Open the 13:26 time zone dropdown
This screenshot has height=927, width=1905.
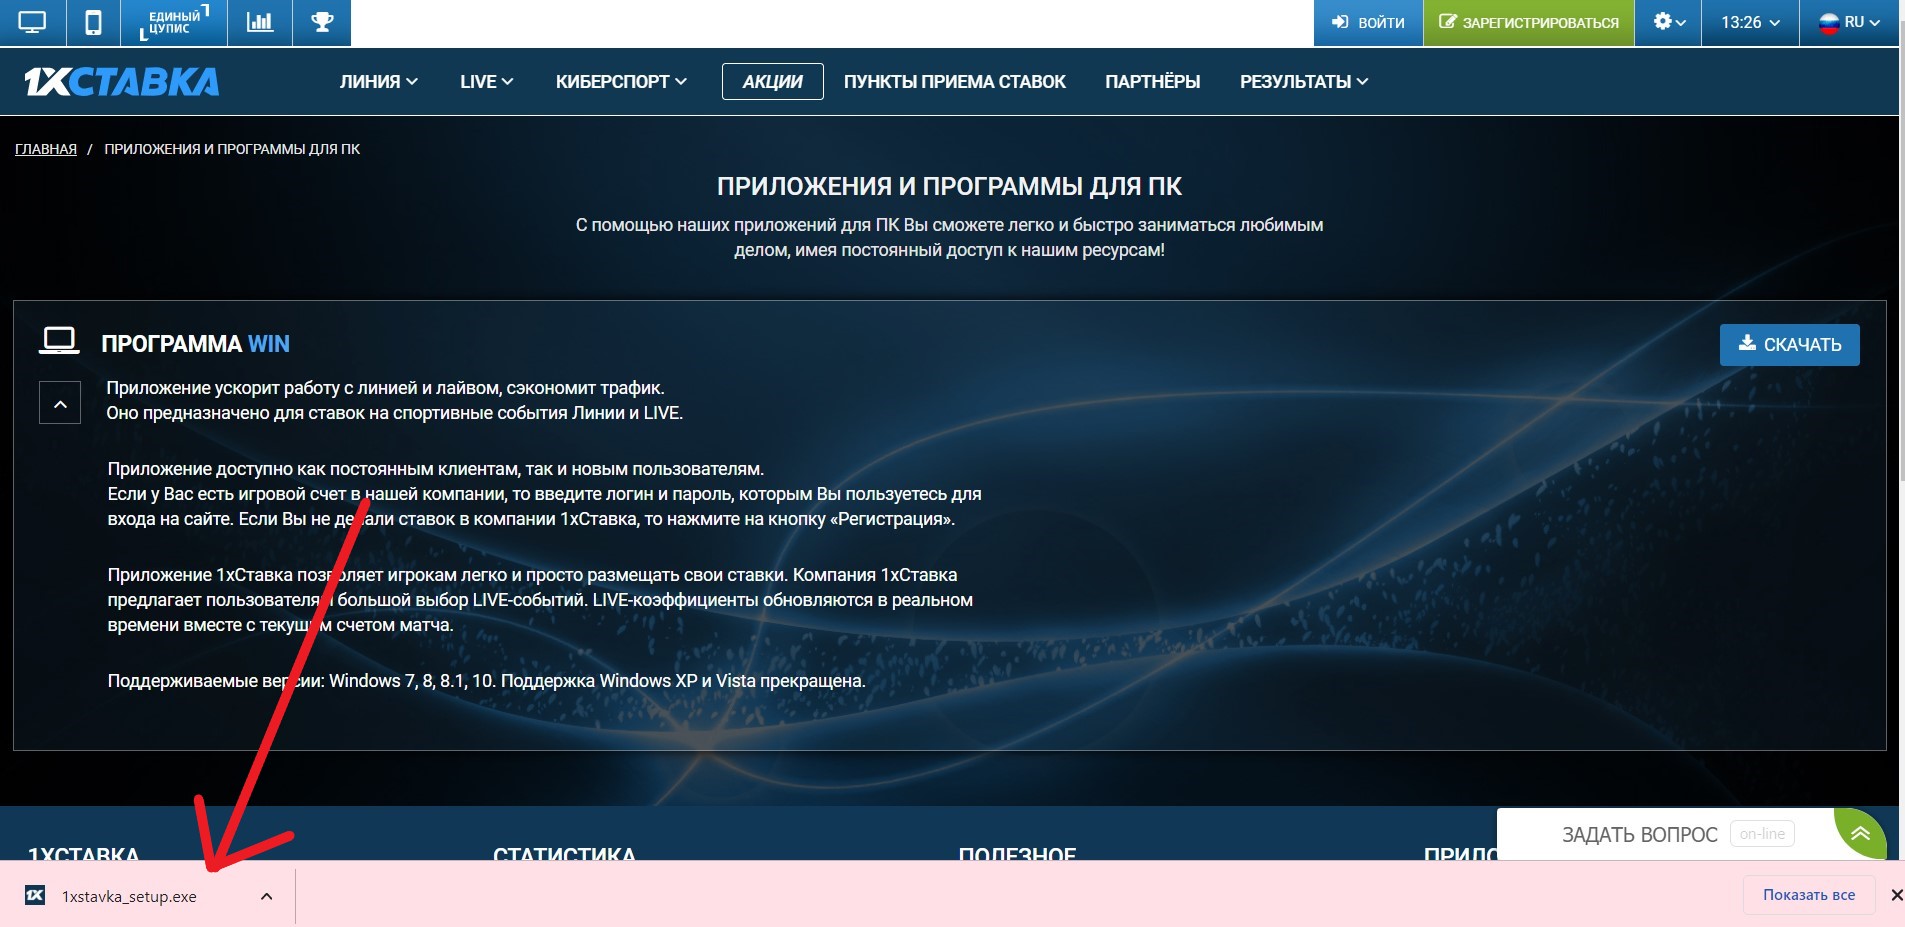(1750, 22)
